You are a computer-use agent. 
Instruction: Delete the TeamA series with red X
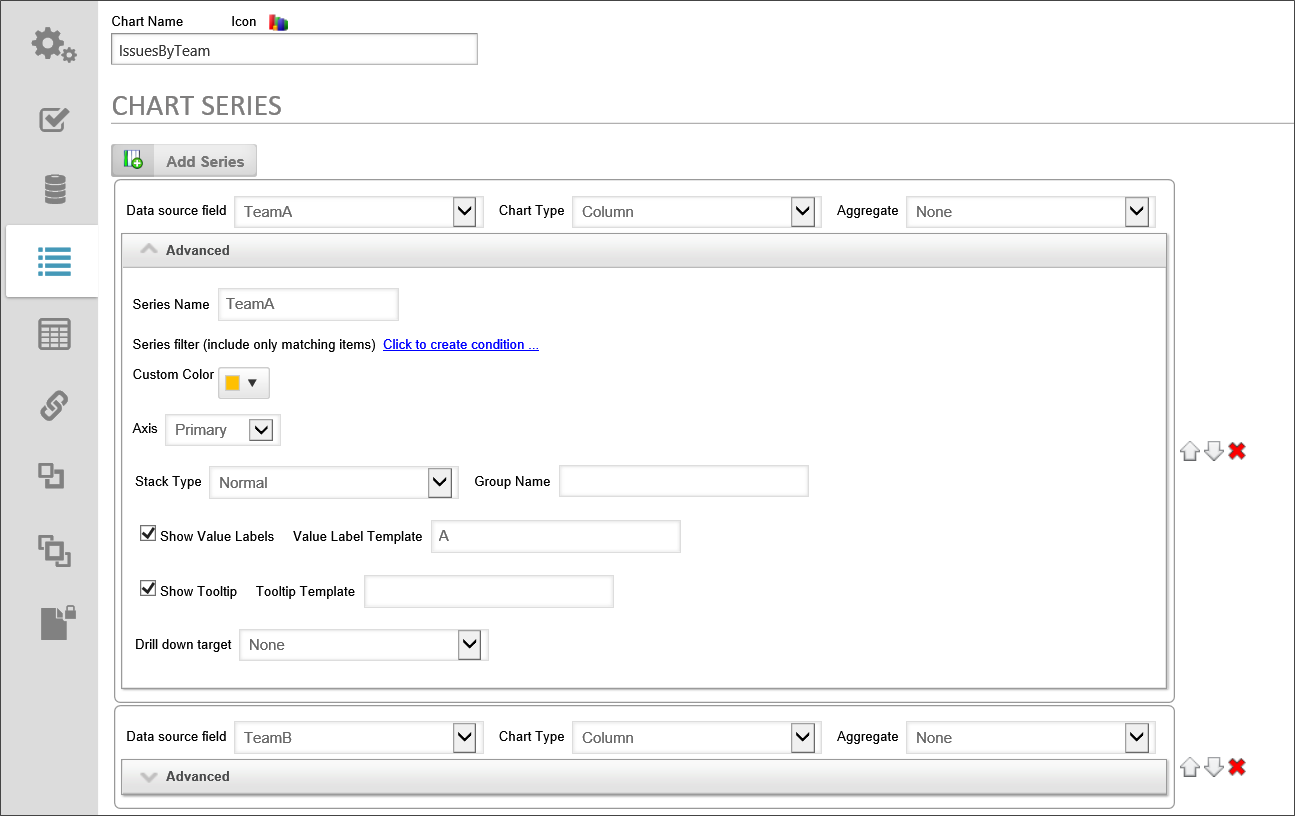pos(1237,451)
